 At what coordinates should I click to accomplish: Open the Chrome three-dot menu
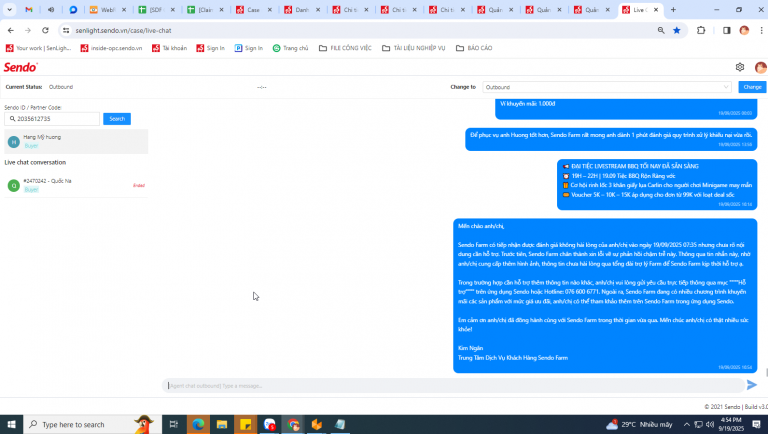(761, 30)
